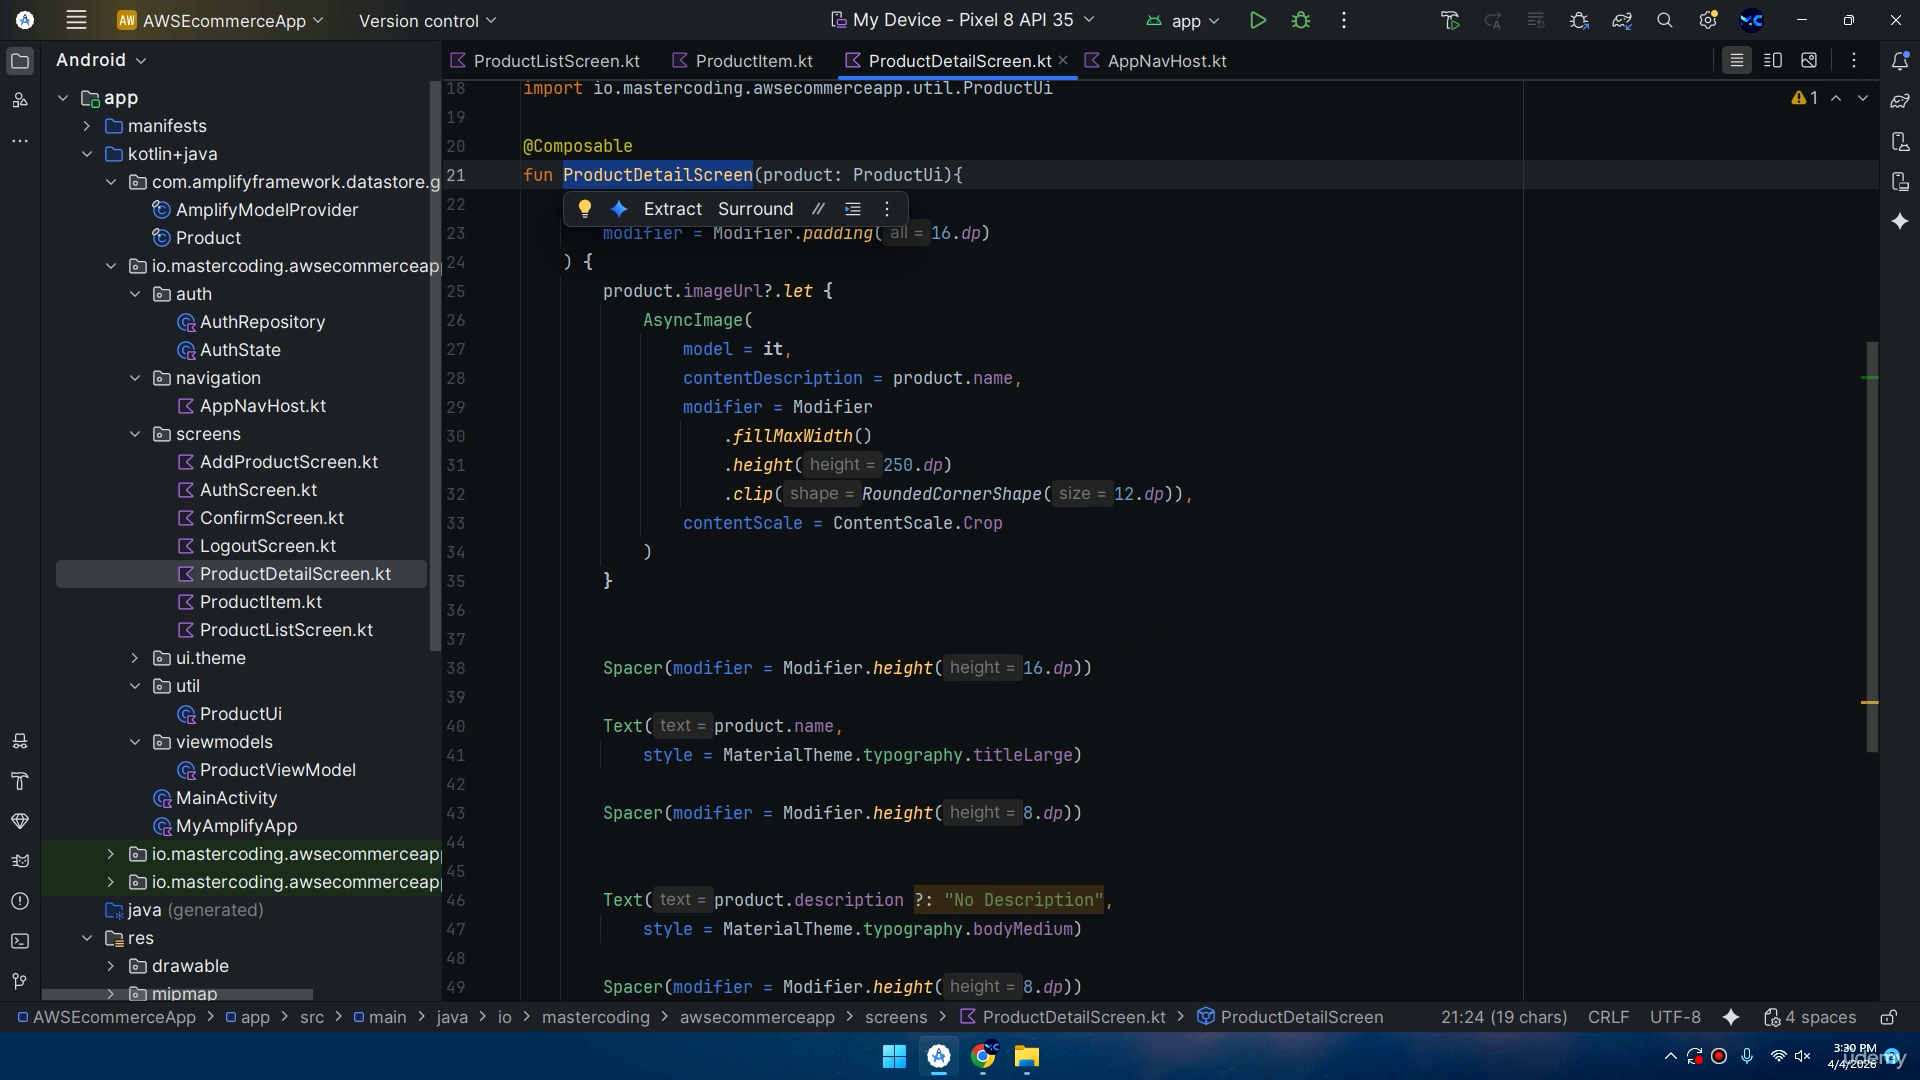Image resolution: width=1920 pixels, height=1080 pixels.
Task: Click the project tree horizontal scrollbar
Action: (178, 995)
